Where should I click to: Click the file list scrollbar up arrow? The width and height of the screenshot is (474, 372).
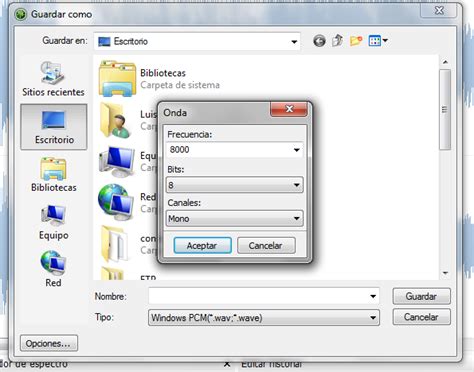(445, 62)
